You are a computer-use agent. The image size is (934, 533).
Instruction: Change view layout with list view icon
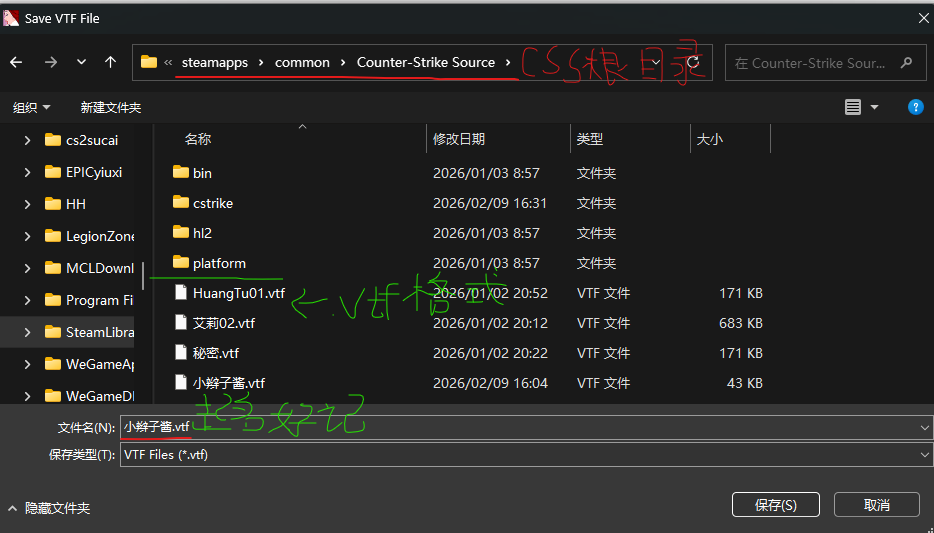click(x=853, y=107)
